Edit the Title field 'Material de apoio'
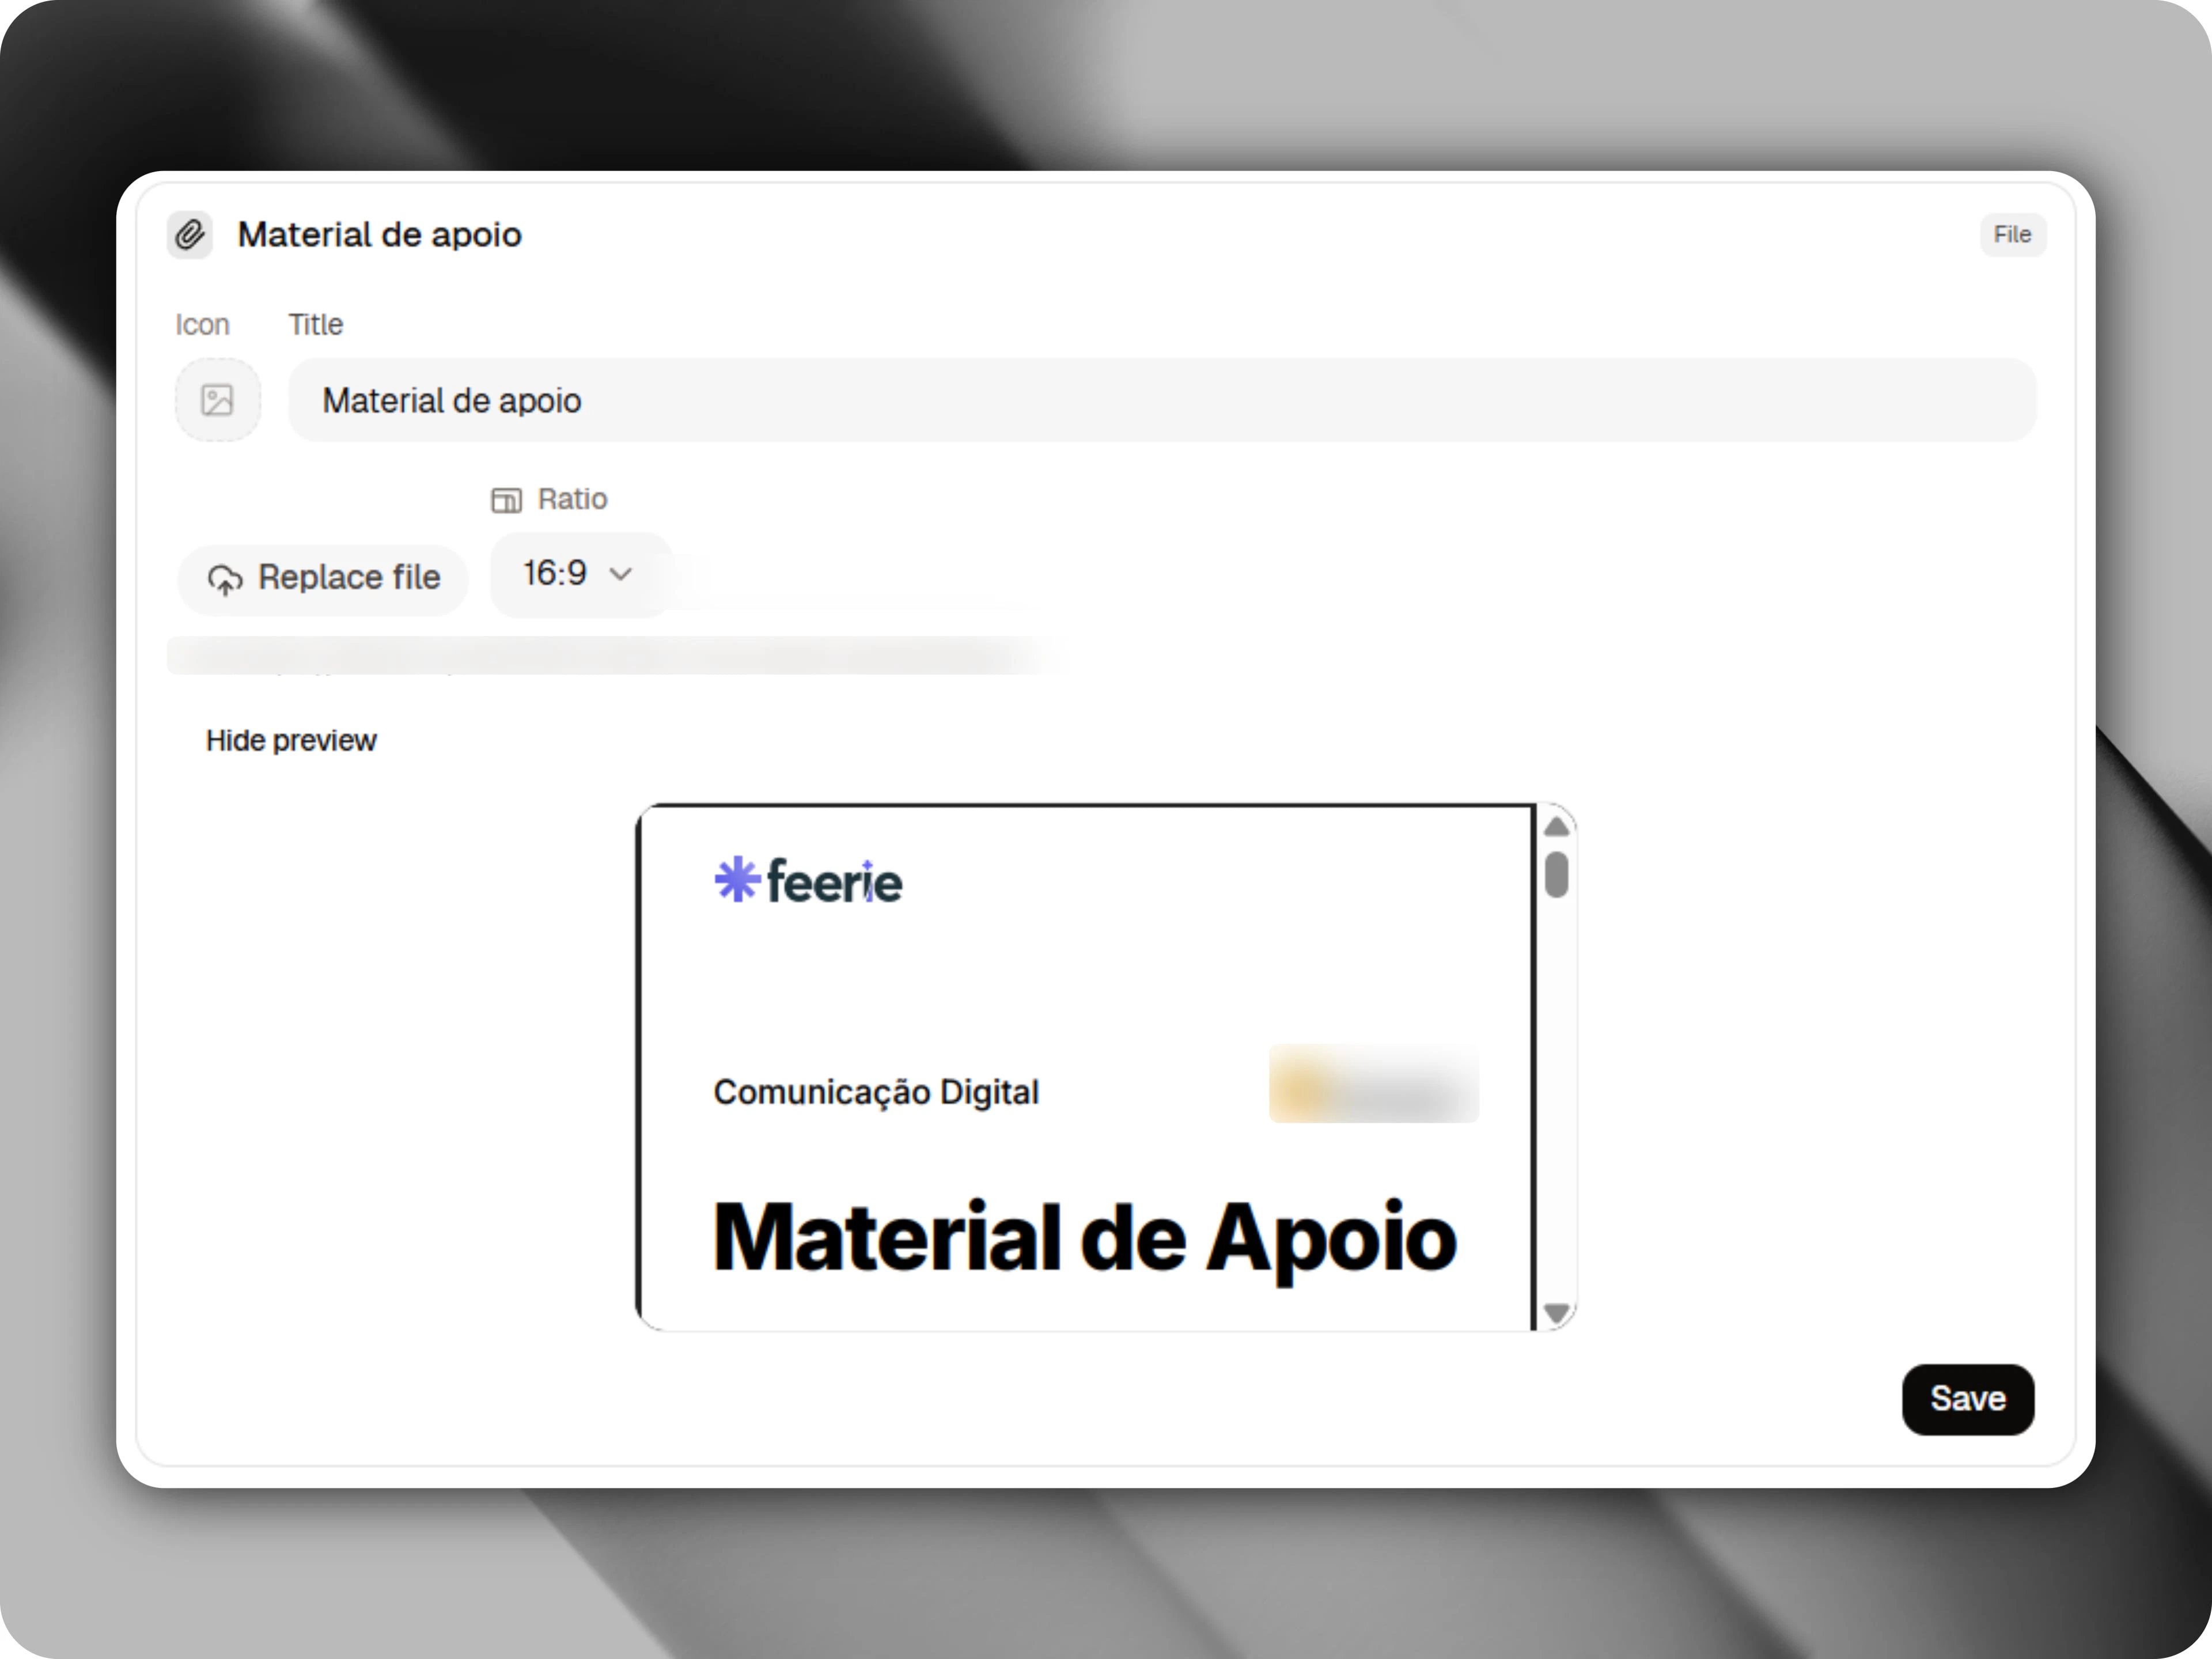Viewport: 2212px width, 1659px height. pyautogui.click(x=1162, y=400)
